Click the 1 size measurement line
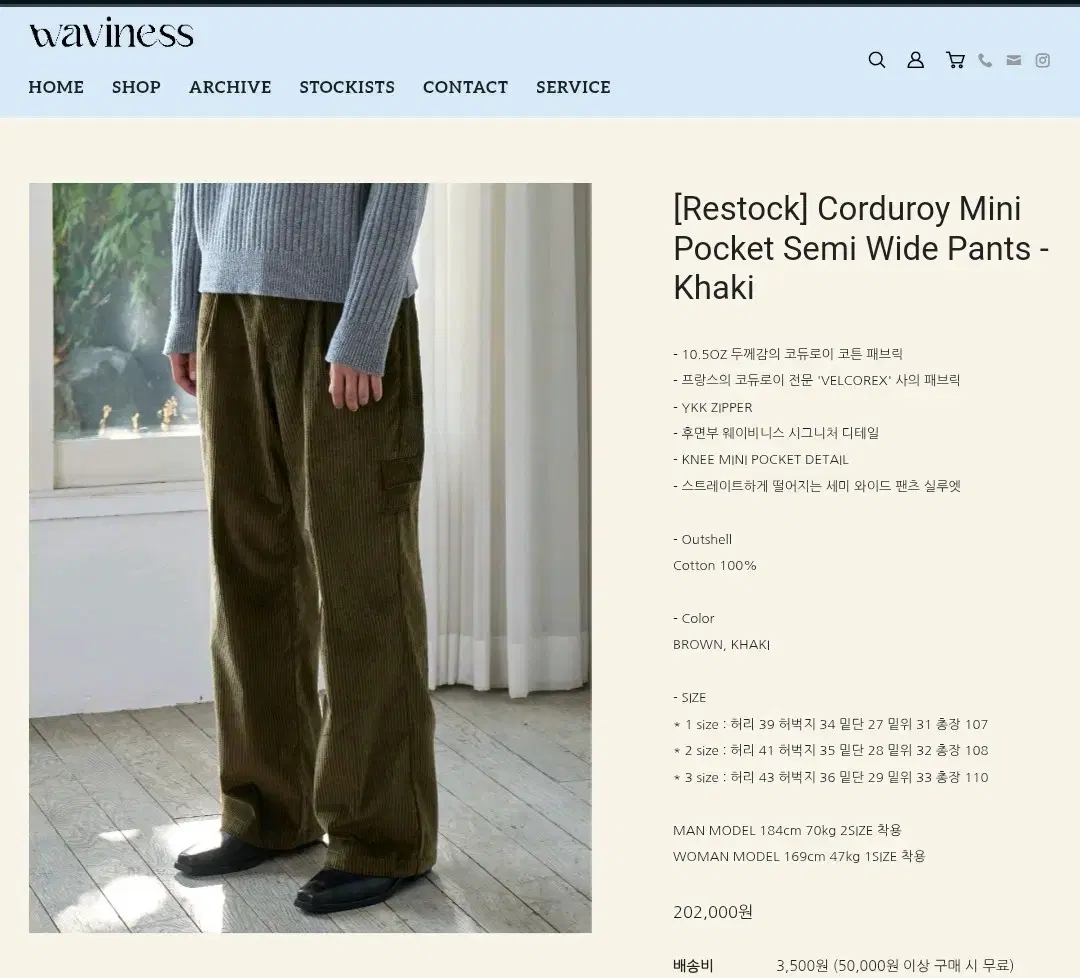The width and height of the screenshot is (1080, 978). click(831, 725)
